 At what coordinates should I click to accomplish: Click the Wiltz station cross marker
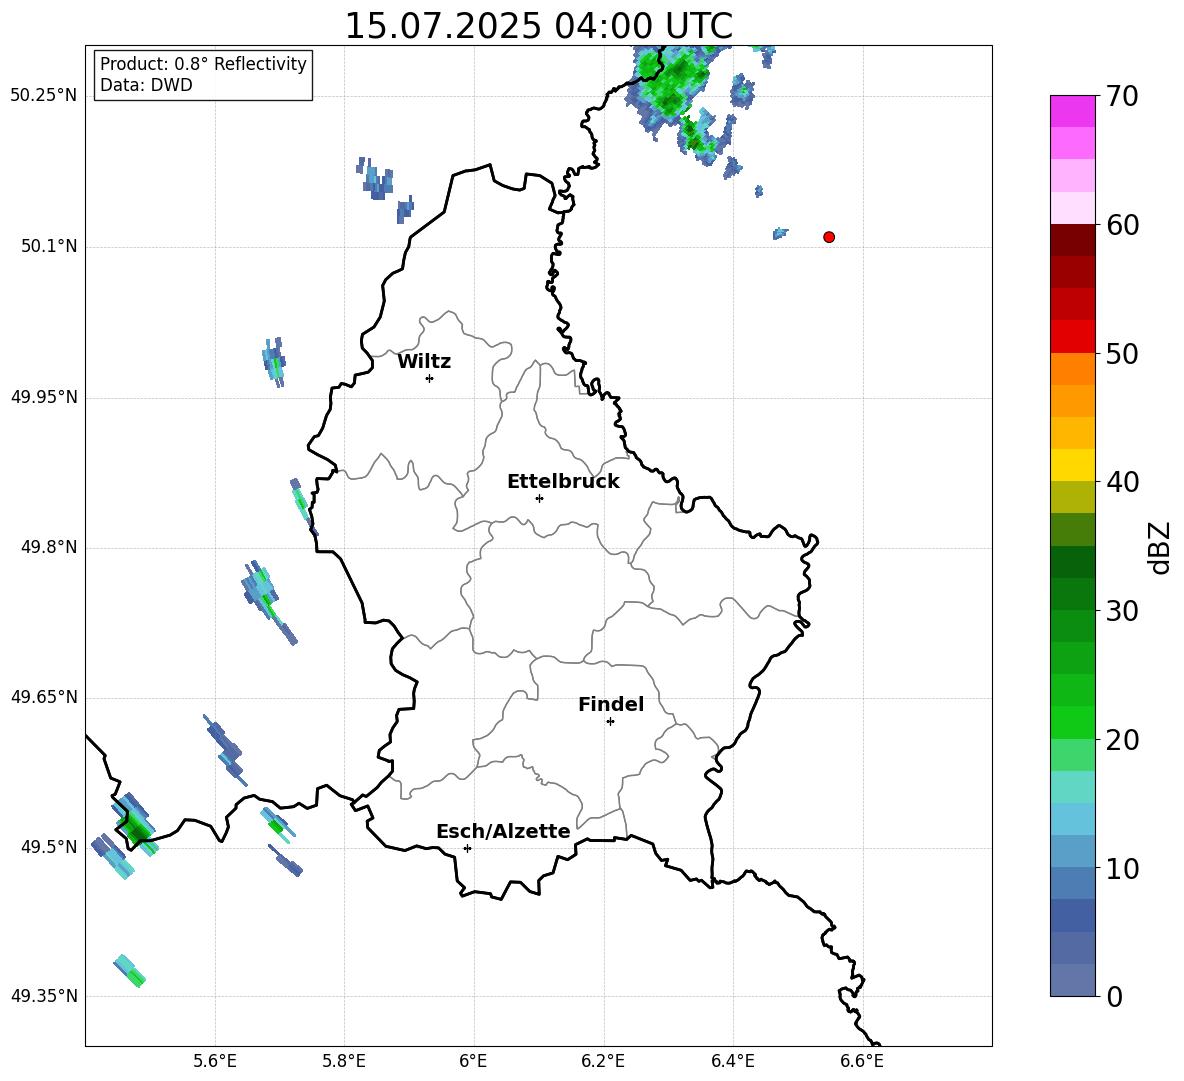pos(430,378)
